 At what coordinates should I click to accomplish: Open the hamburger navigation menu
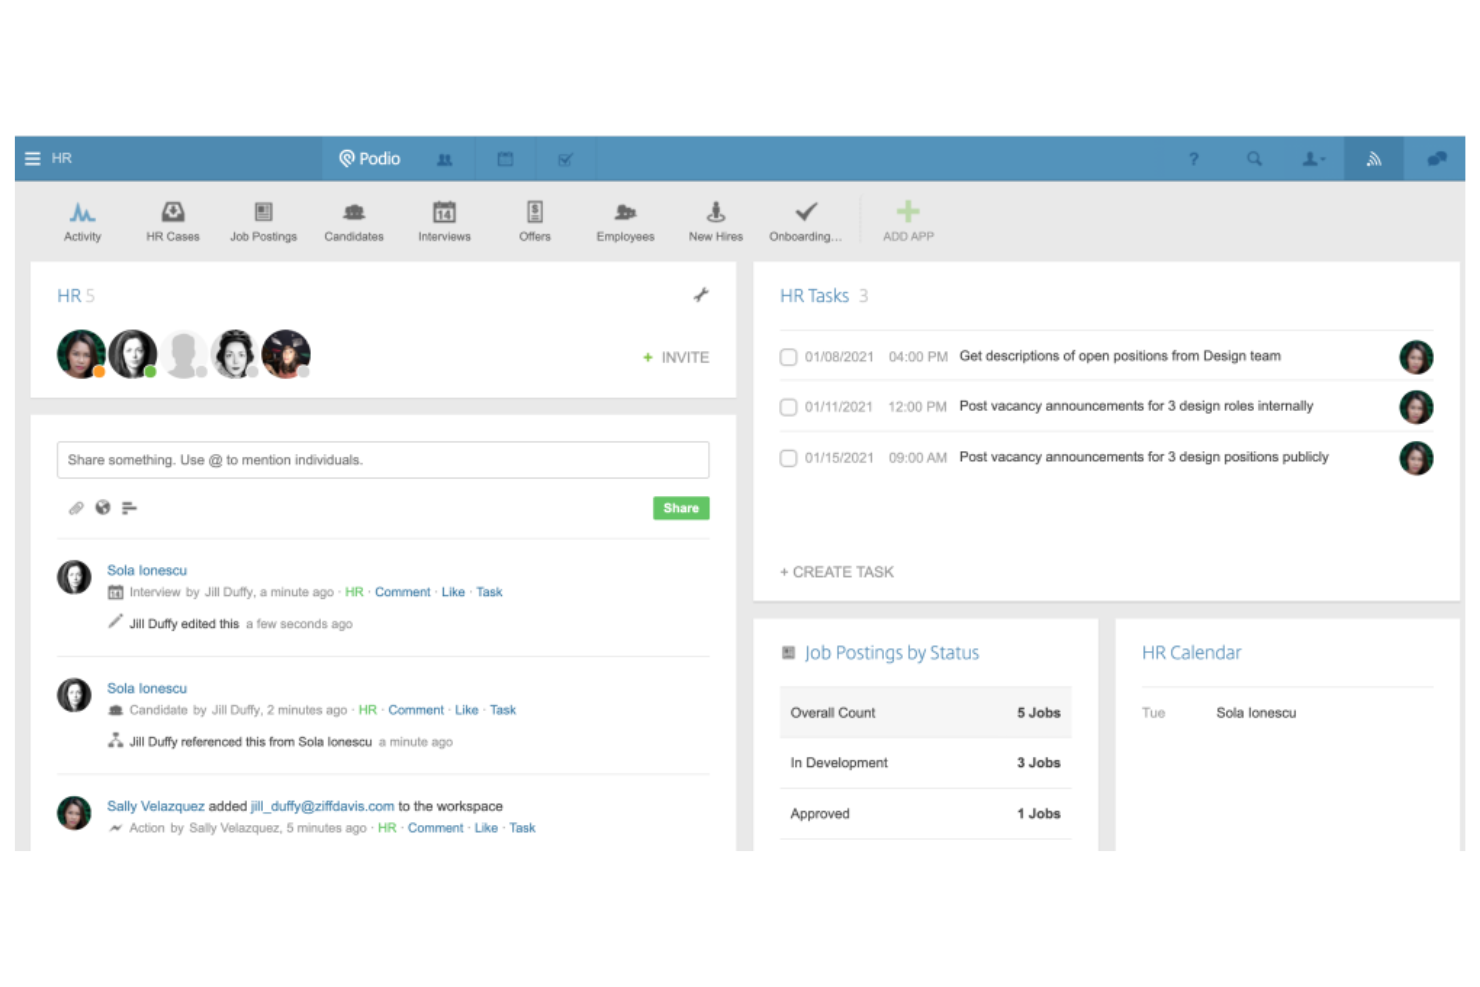point(31,158)
